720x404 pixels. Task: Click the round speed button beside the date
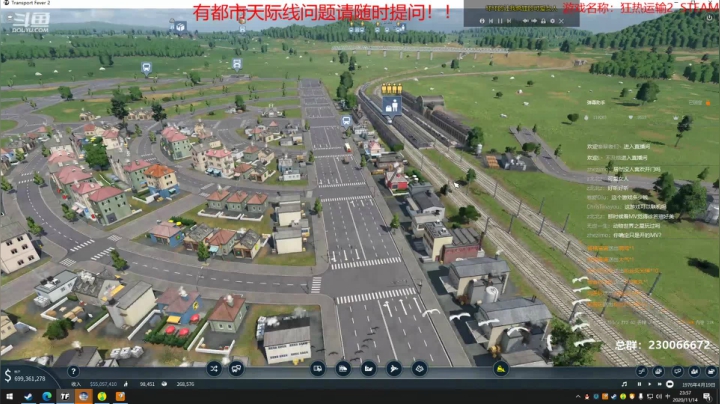point(670,384)
